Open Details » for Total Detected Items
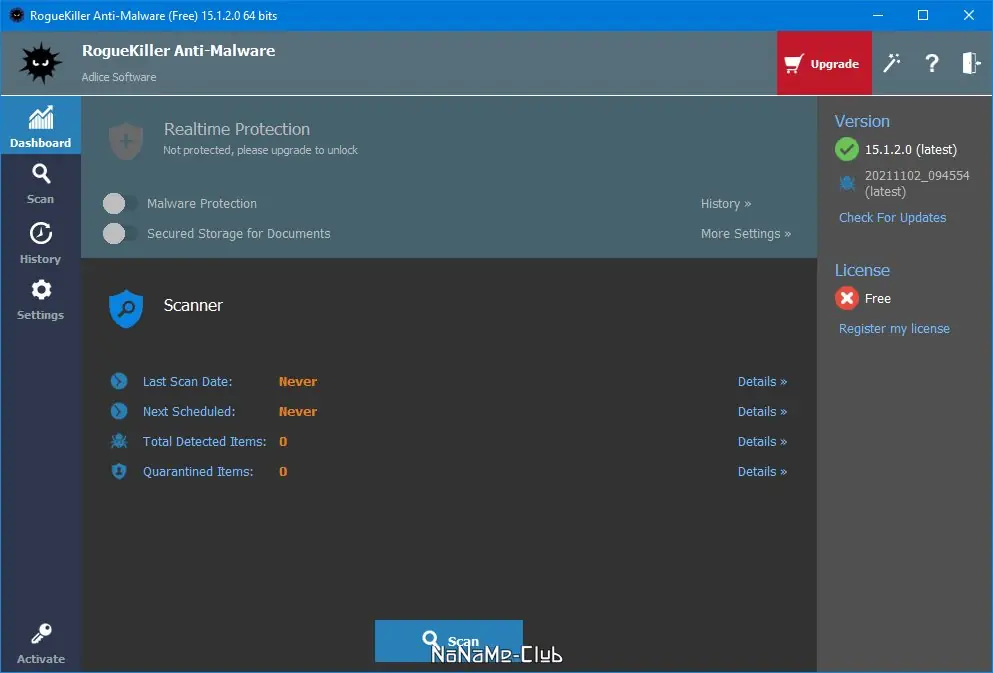Screen dimensions: 993x673 (x=762, y=441)
